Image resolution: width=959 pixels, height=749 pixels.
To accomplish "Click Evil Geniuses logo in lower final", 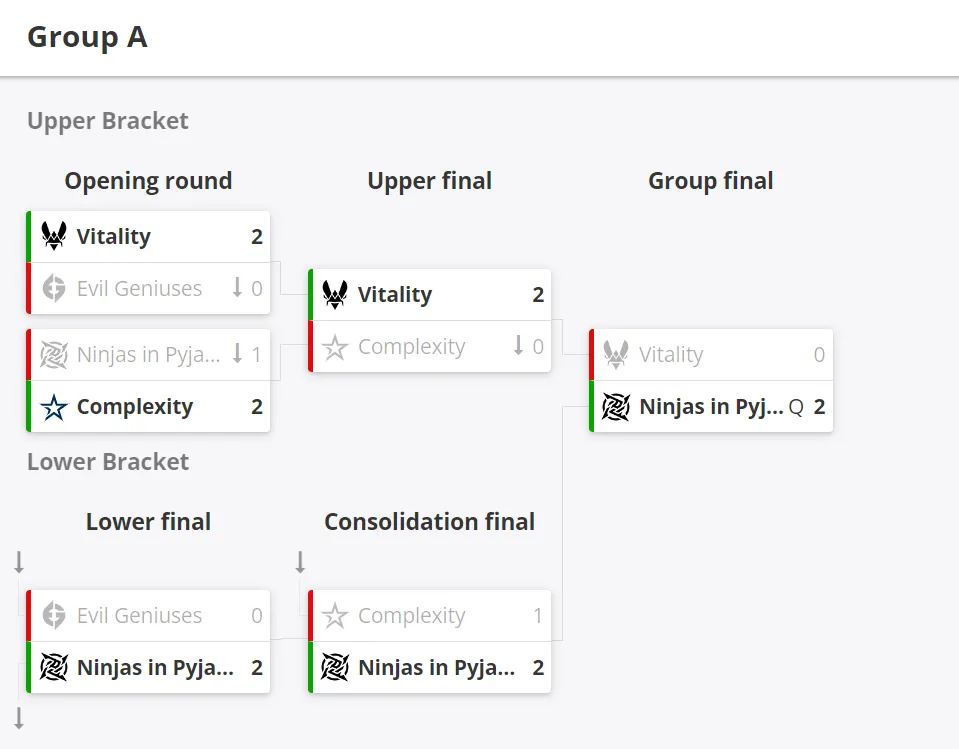I will click(x=54, y=615).
